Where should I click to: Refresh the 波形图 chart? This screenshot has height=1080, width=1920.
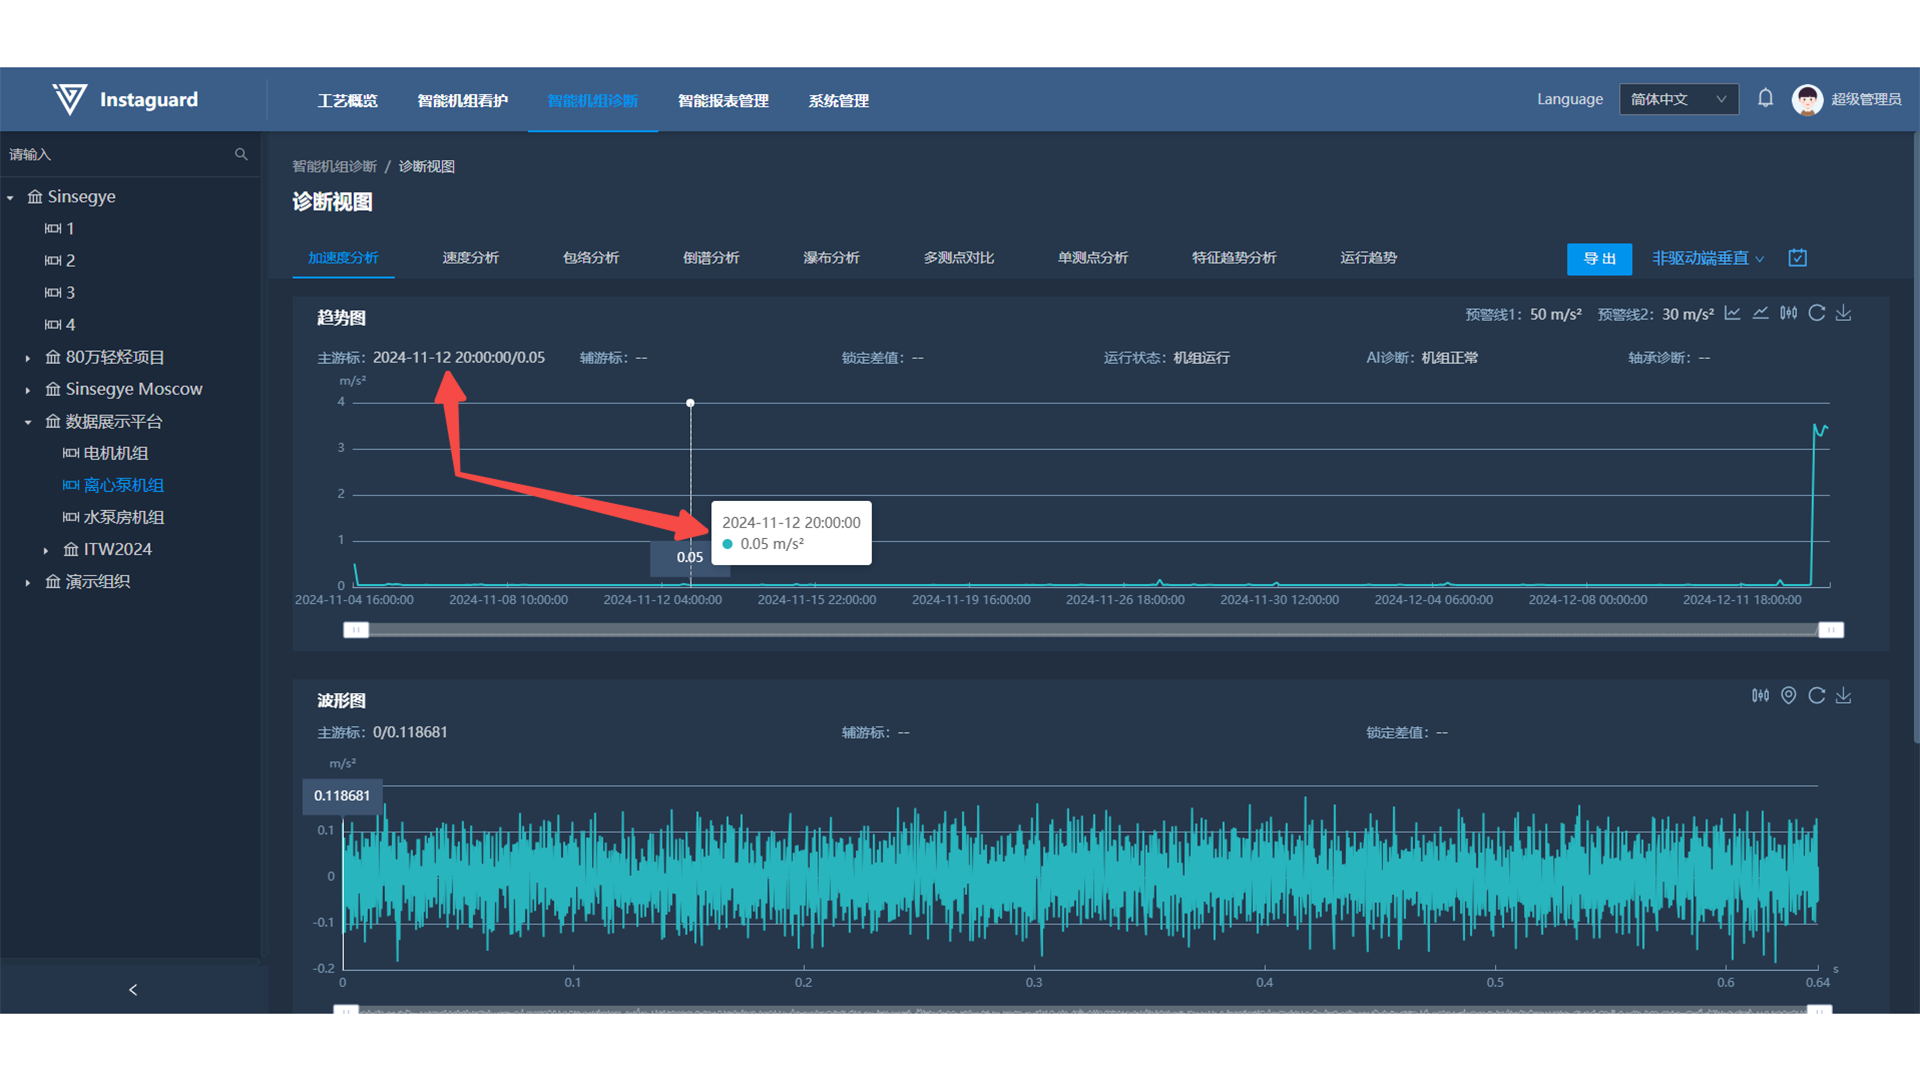(x=1816, y=696)
